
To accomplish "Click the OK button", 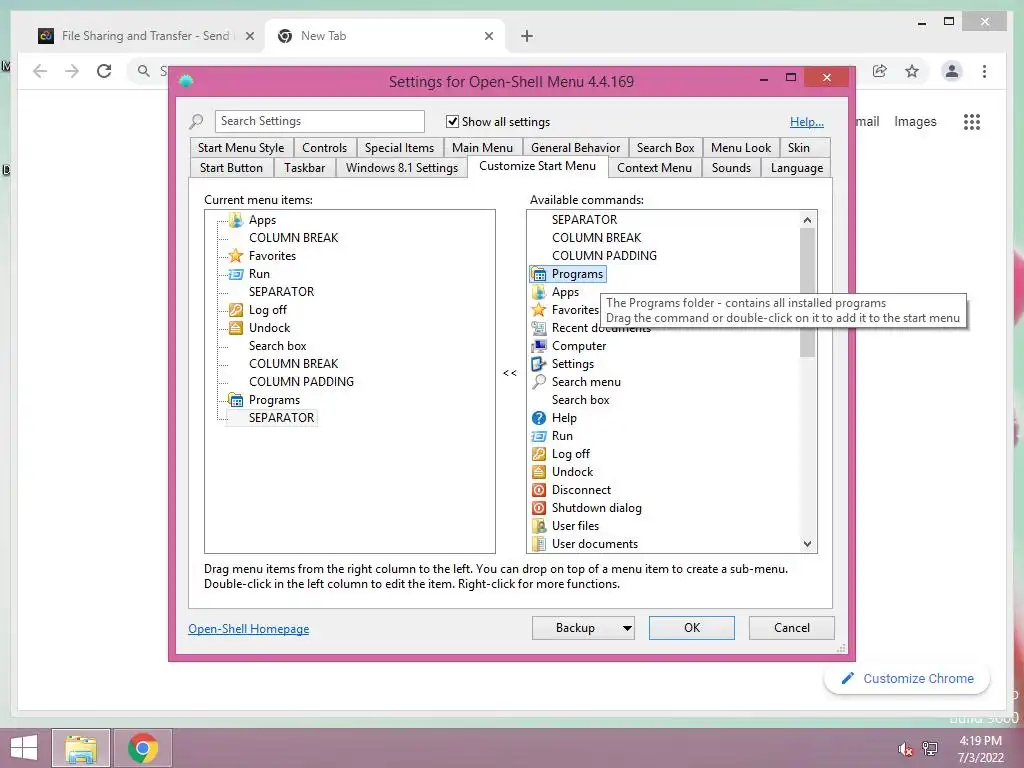I will tap(692, 628).
